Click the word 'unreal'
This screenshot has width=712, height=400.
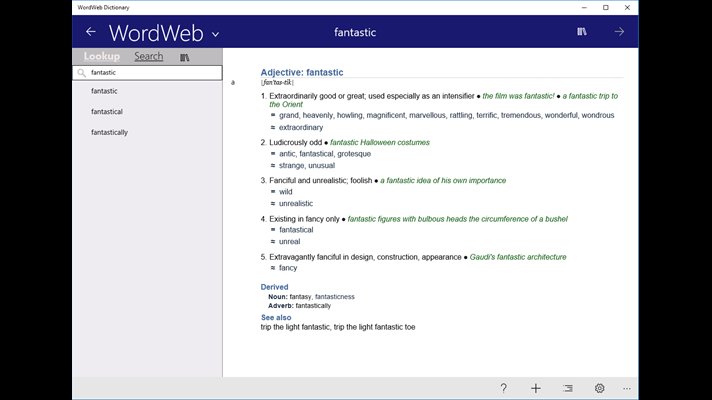point(290,242)
